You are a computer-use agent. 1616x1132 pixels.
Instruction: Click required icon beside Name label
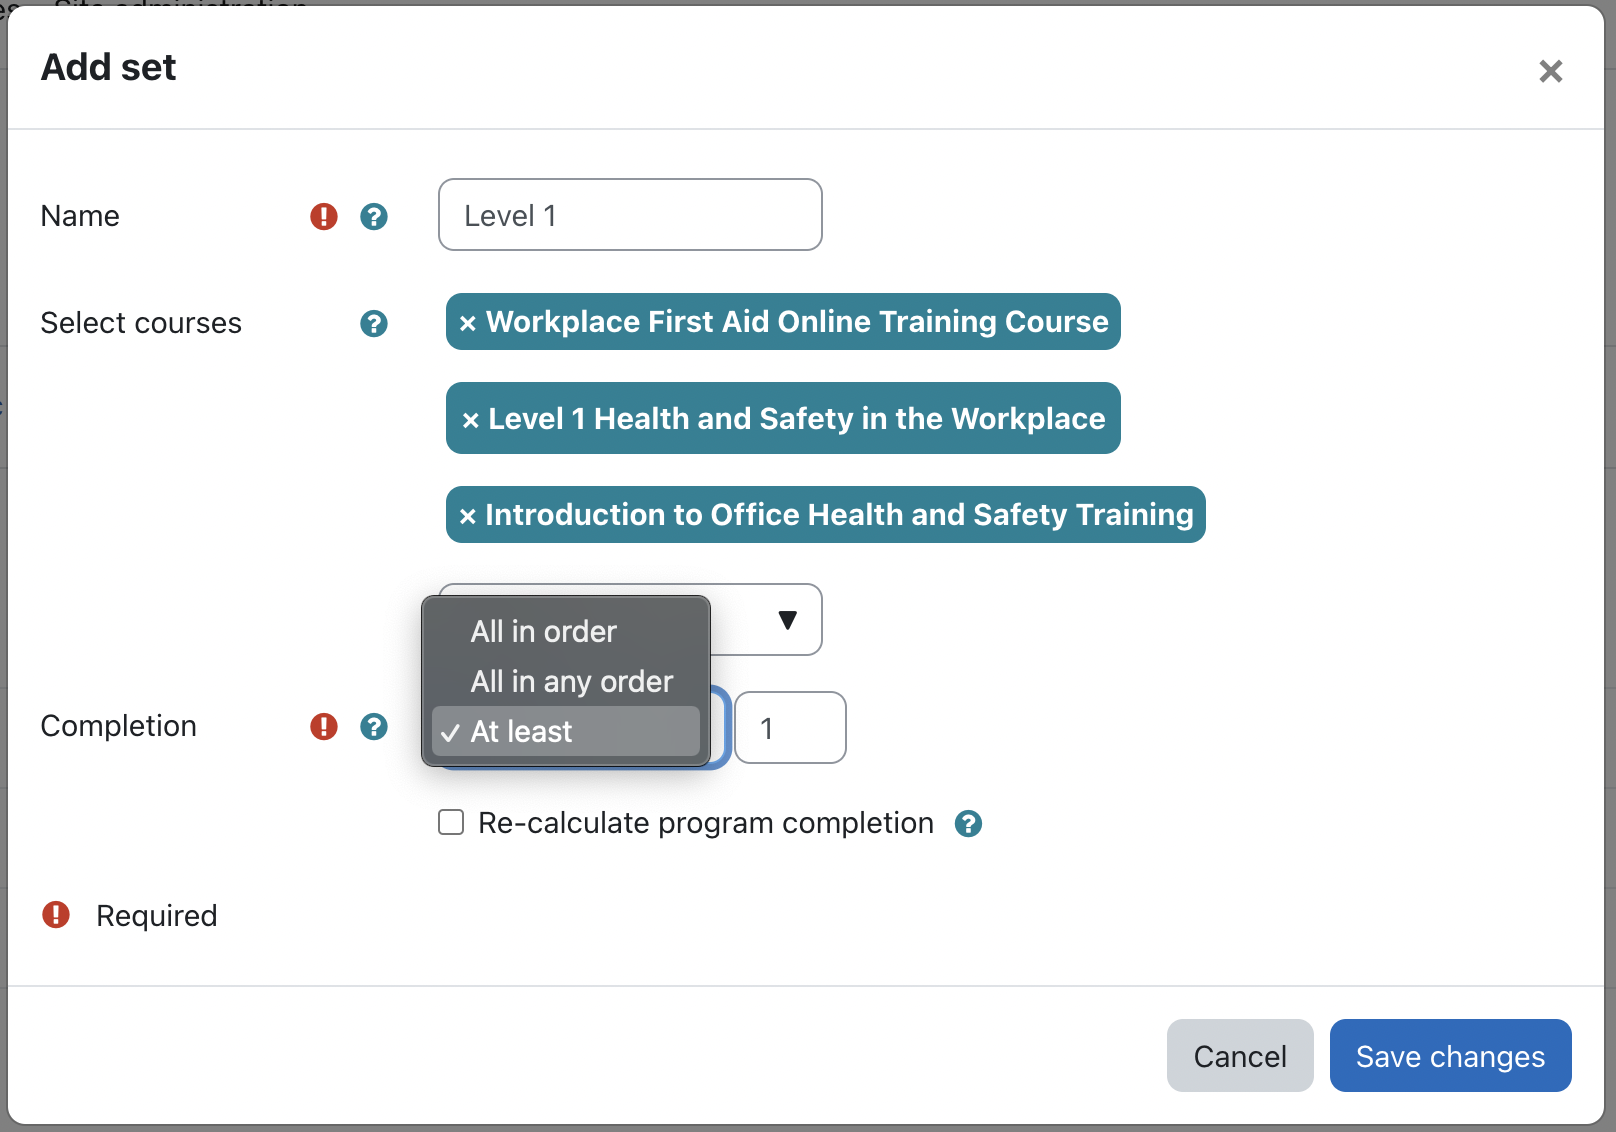pos(324,216)
